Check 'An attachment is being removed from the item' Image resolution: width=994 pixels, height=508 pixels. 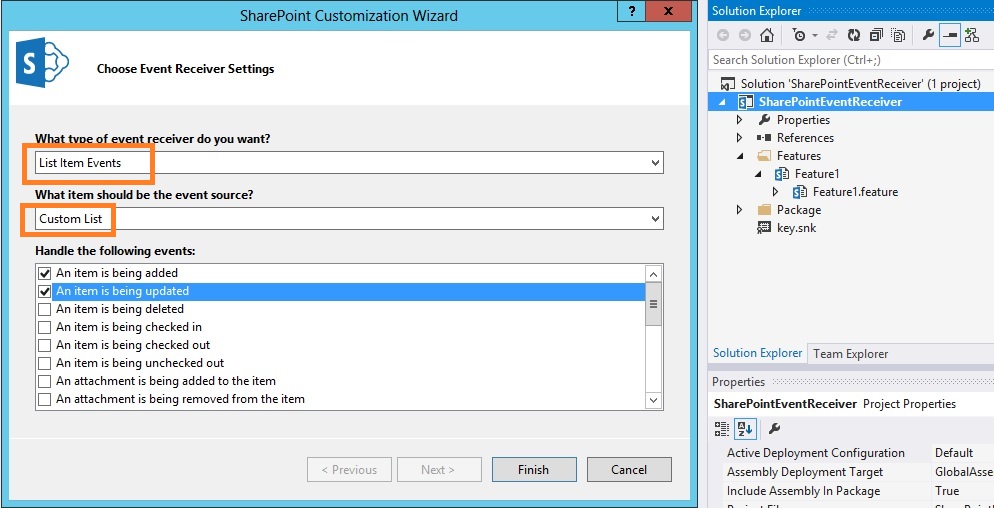44,400
